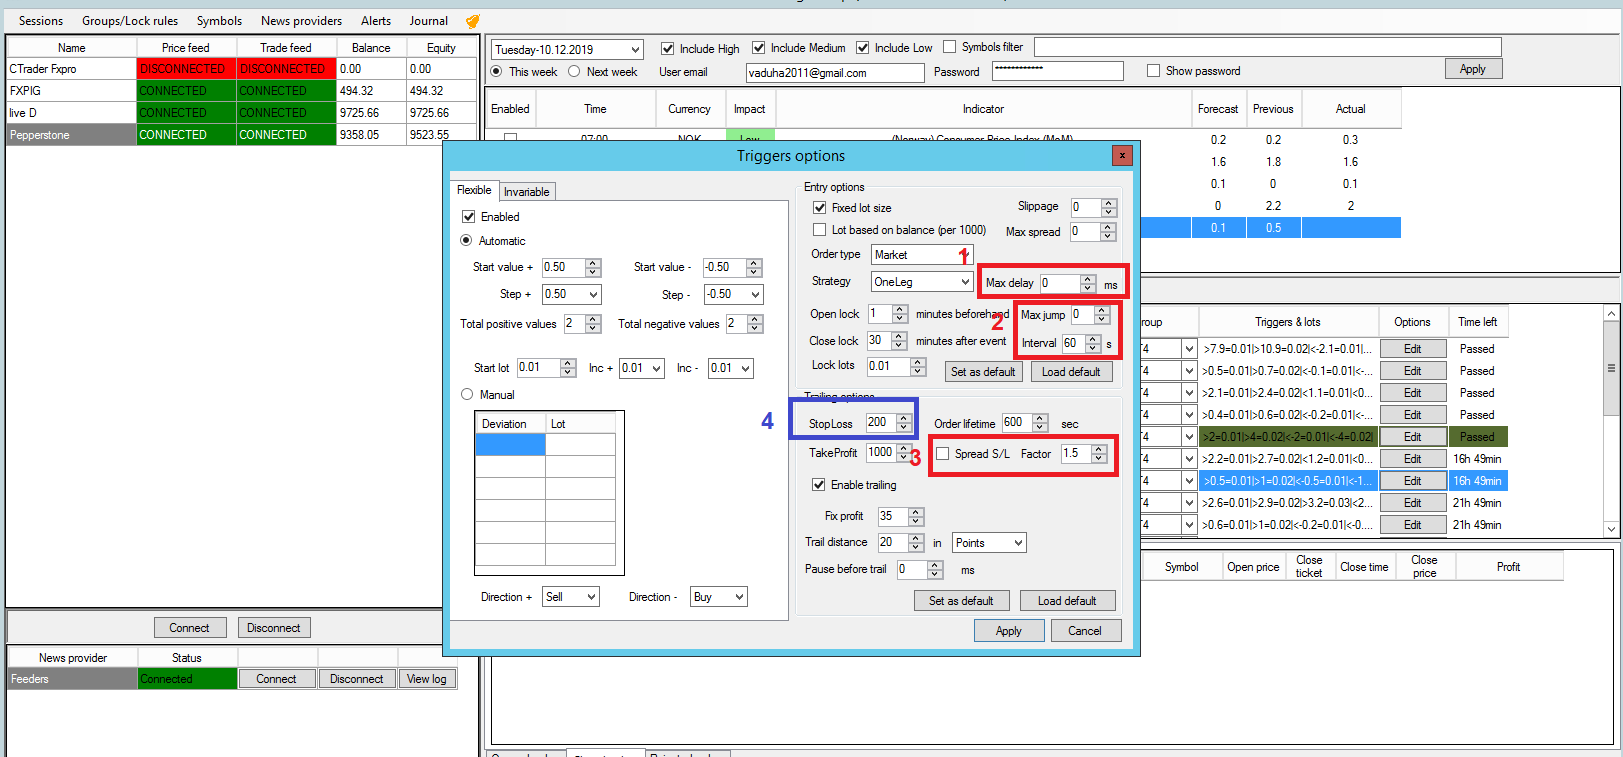Image resolution: width=1623 pixels, height=757 pixels.
Task: Expand the Strategy OneLeg dropdown
Action: [964, 282]
